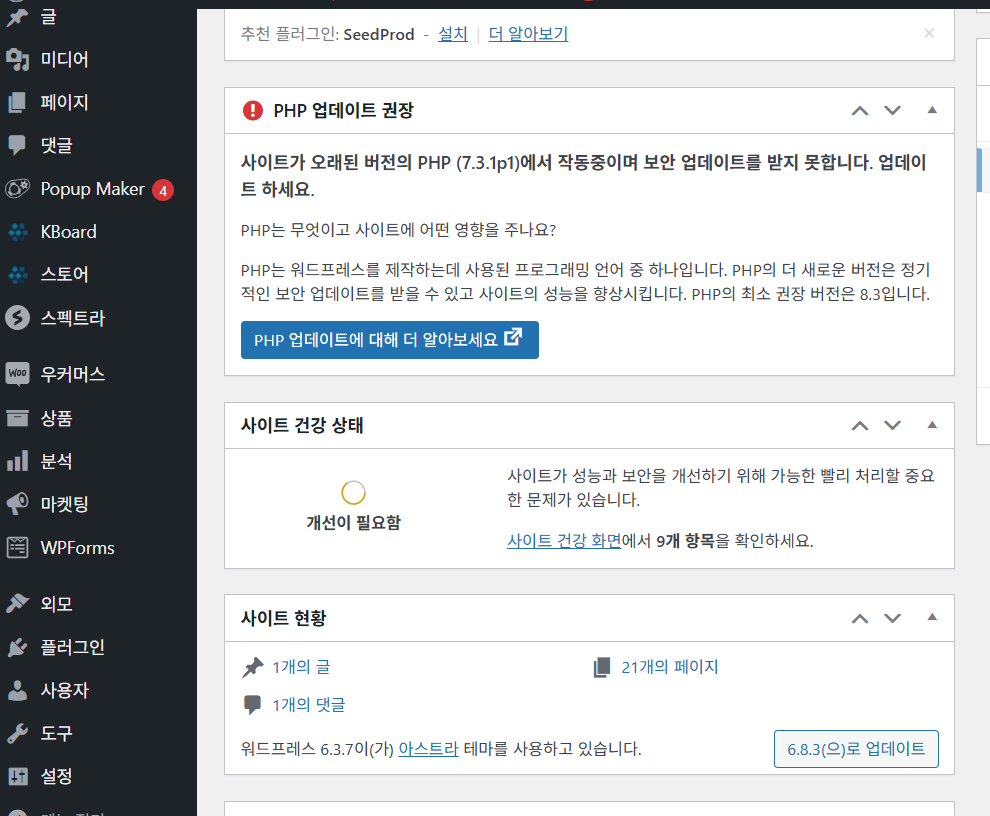Click the pages icon beside 페이지

18,102
